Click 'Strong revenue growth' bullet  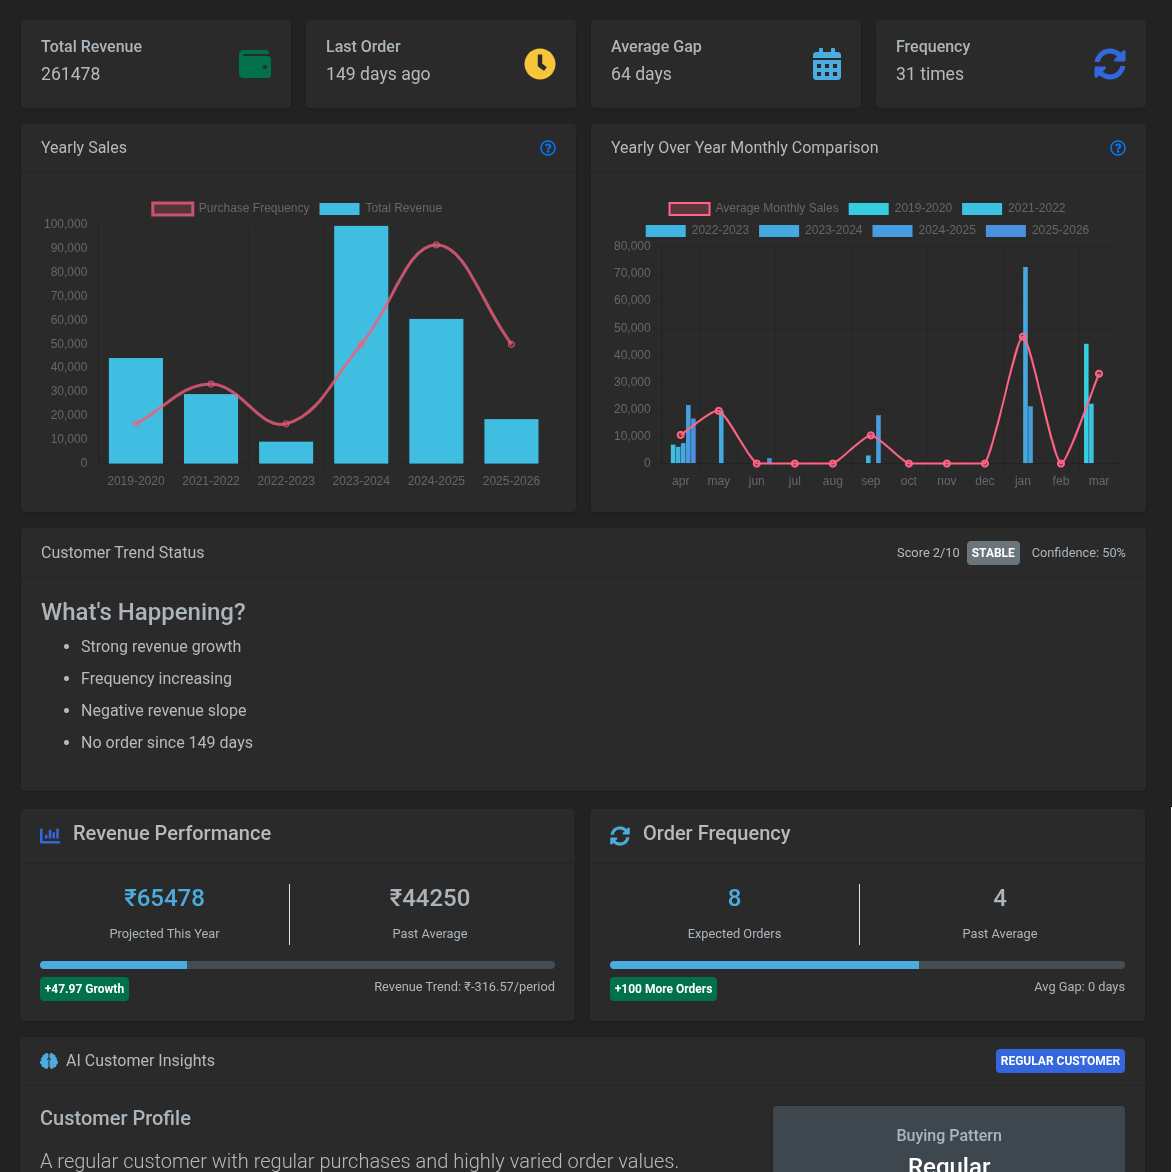[161, 647]
